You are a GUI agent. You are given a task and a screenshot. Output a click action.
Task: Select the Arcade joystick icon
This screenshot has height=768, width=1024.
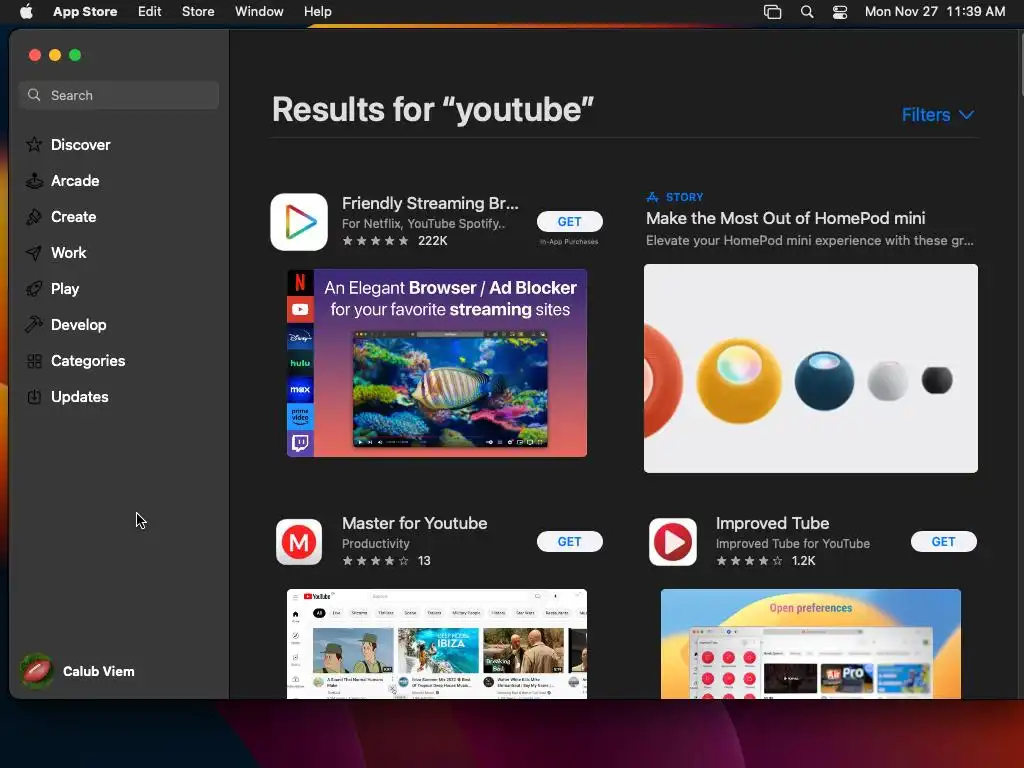point(34,181)
